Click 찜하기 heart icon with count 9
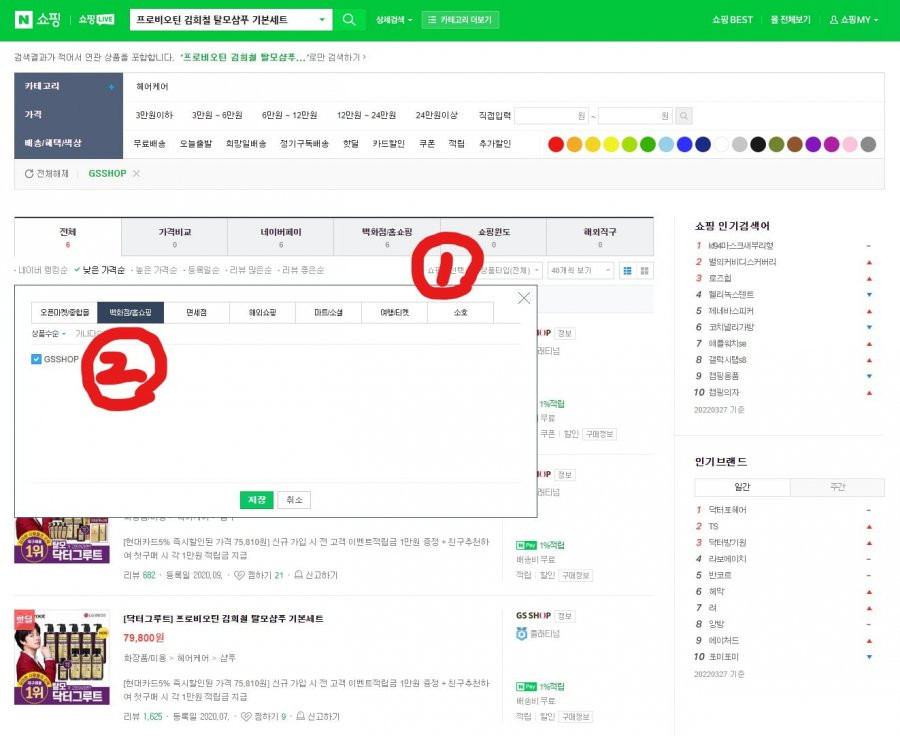 pyautogui.click(x=246, y=716)
